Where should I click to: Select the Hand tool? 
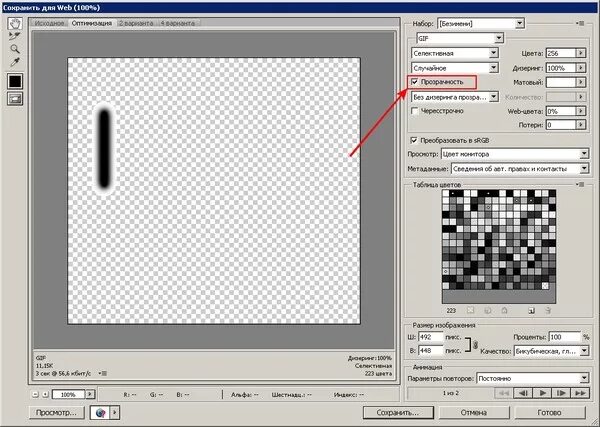click(x=15, y=24)
